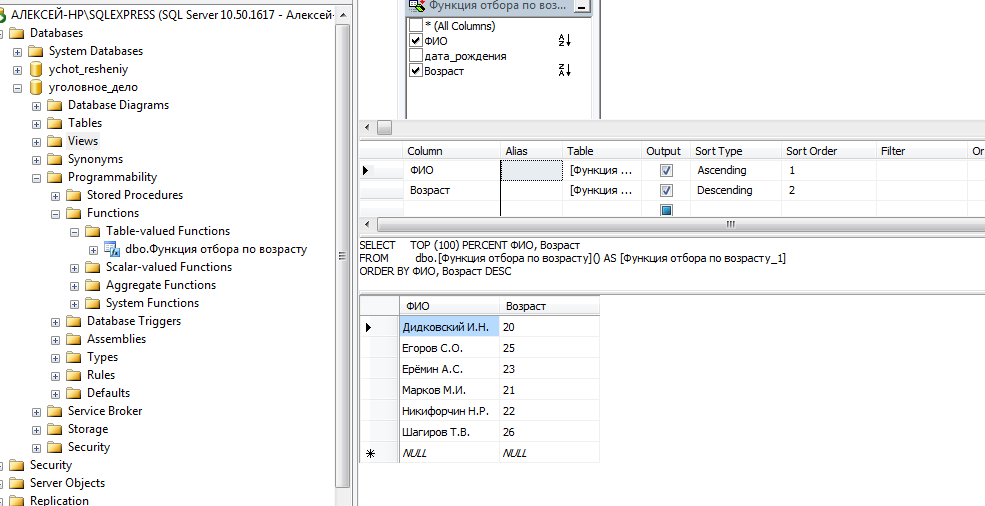Select the уголовное_дело Security folder item
The width and height of the screenshot is (985, 506).
point(89,447)
